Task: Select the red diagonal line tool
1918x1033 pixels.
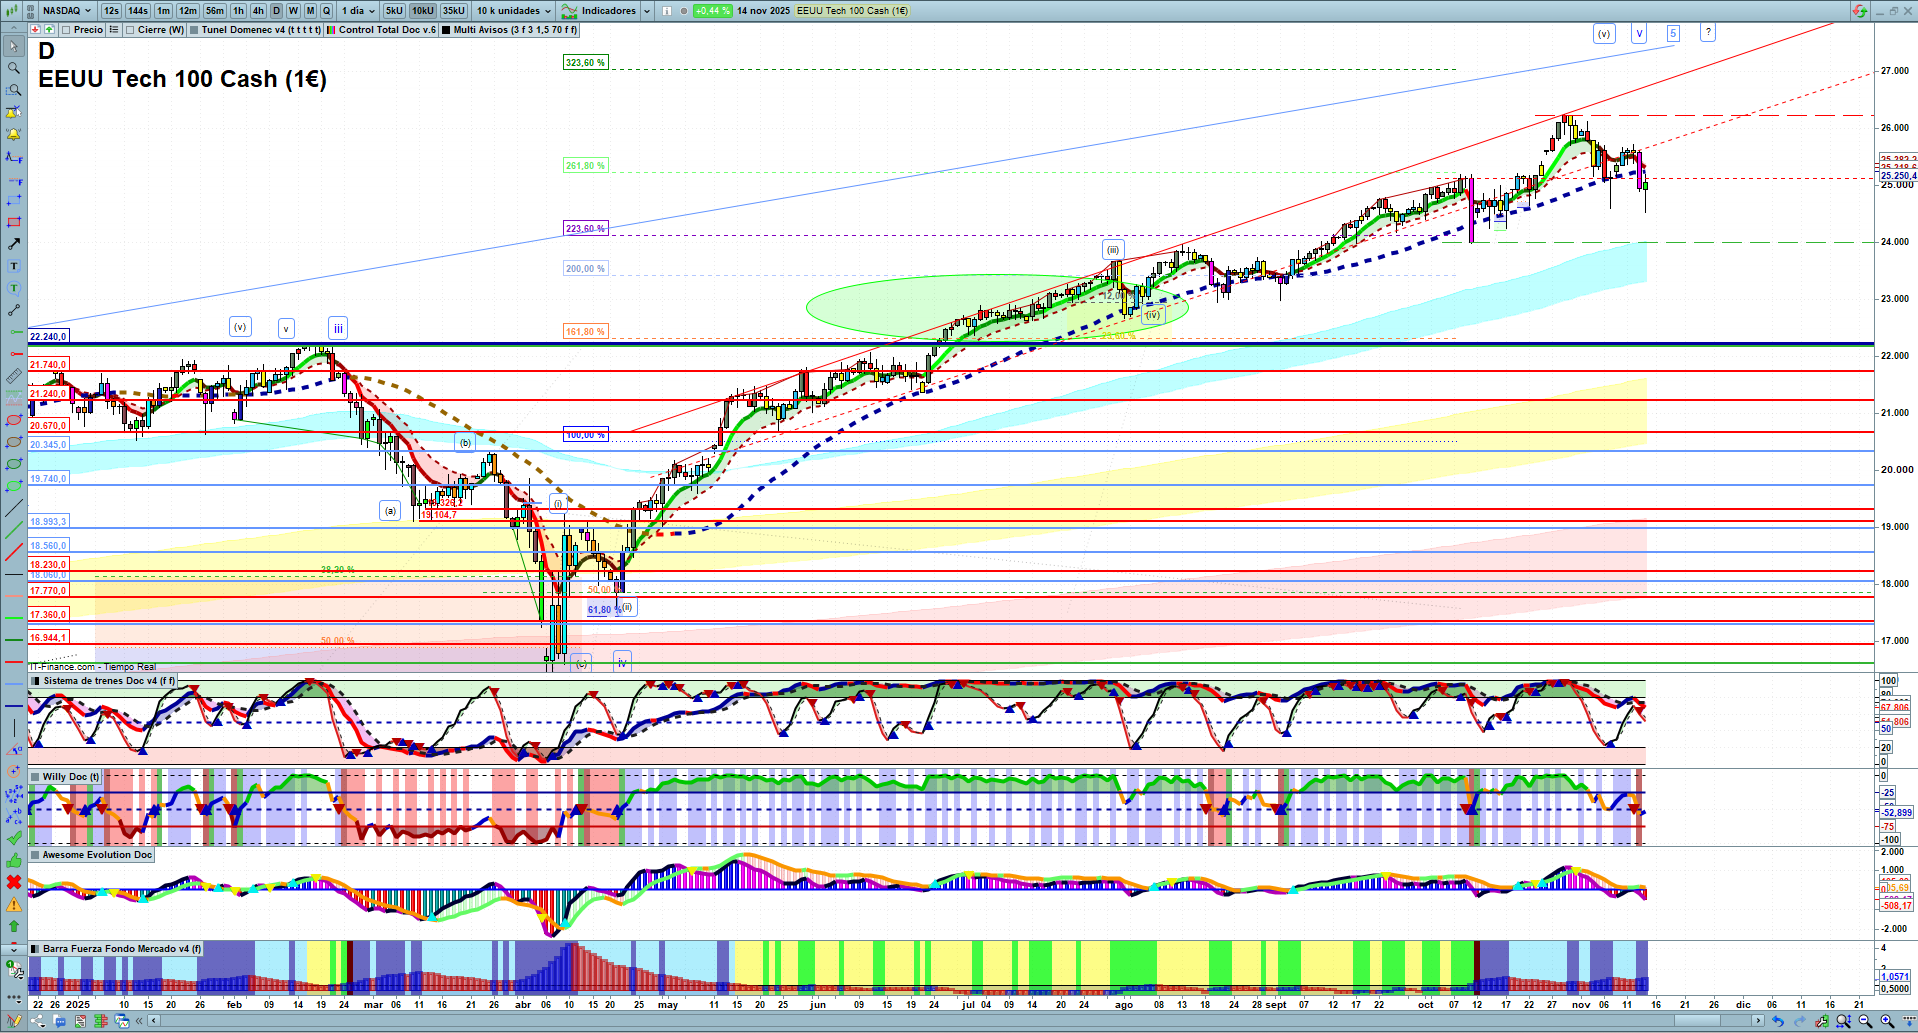Action: [14, 552]
